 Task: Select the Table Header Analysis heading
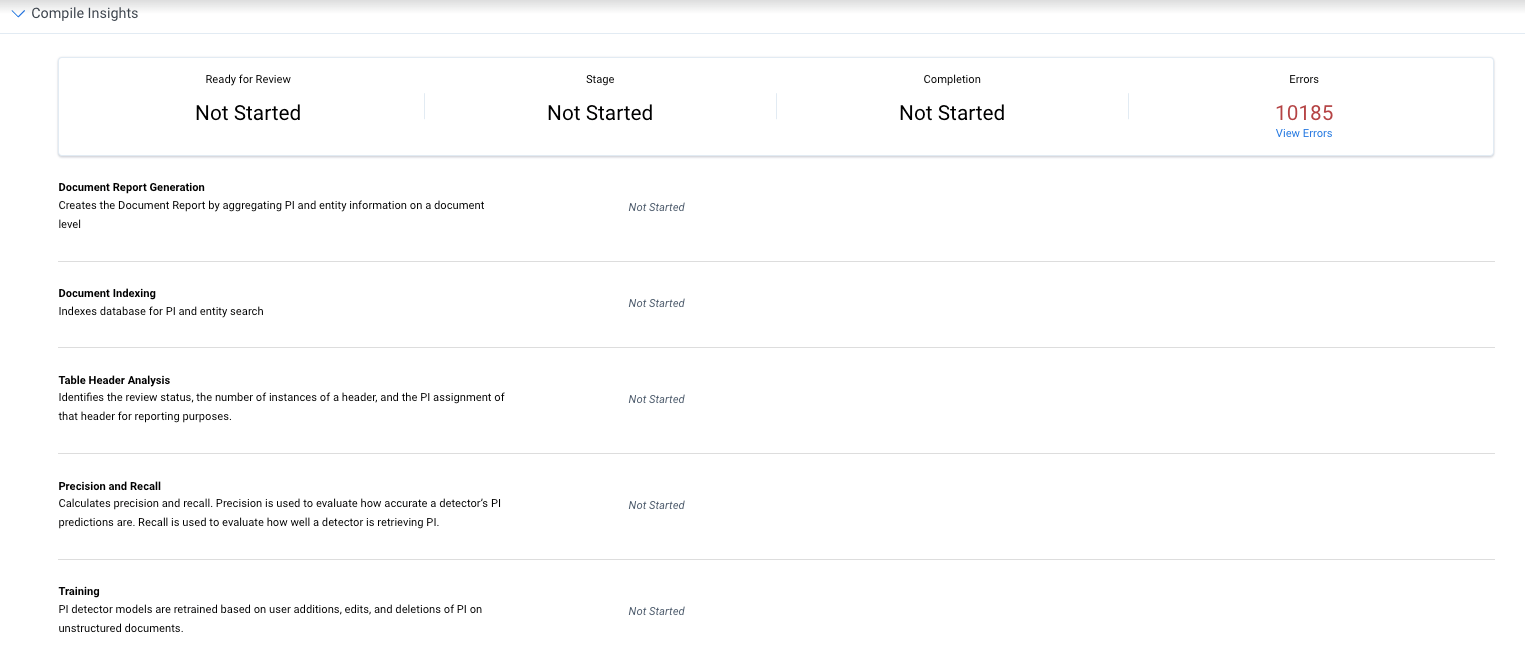coord(114,380)
